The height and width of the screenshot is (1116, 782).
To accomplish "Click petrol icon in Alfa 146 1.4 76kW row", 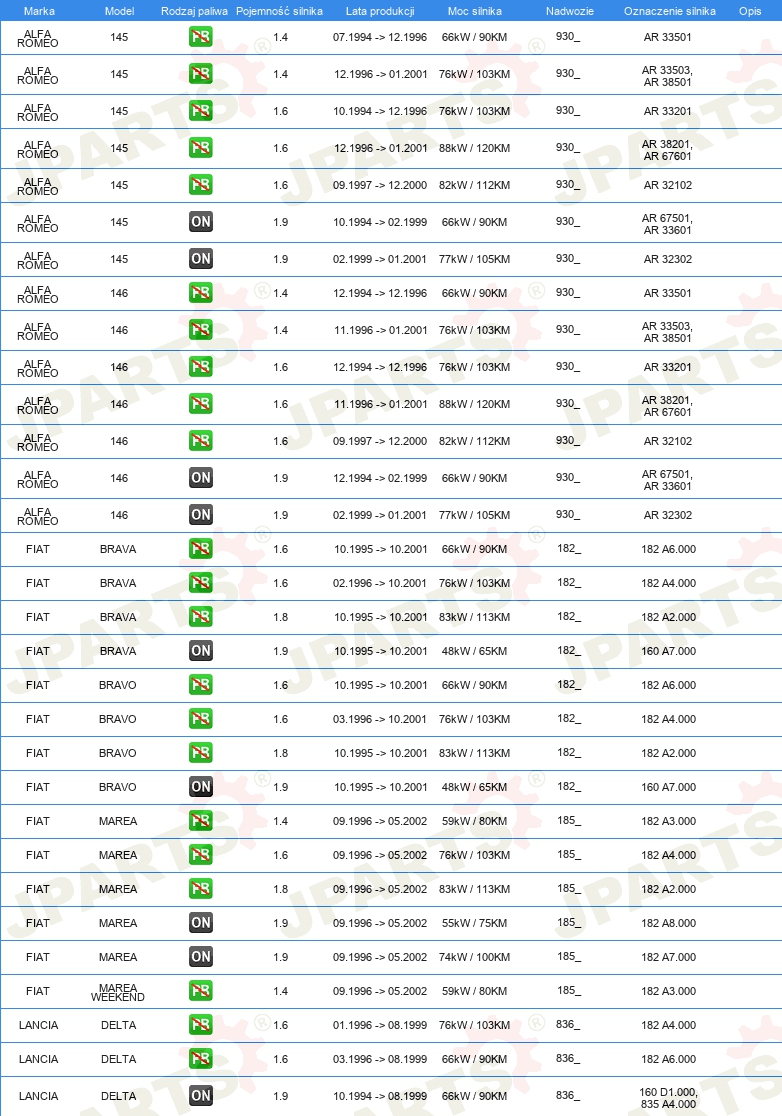I will pos(201,330).
